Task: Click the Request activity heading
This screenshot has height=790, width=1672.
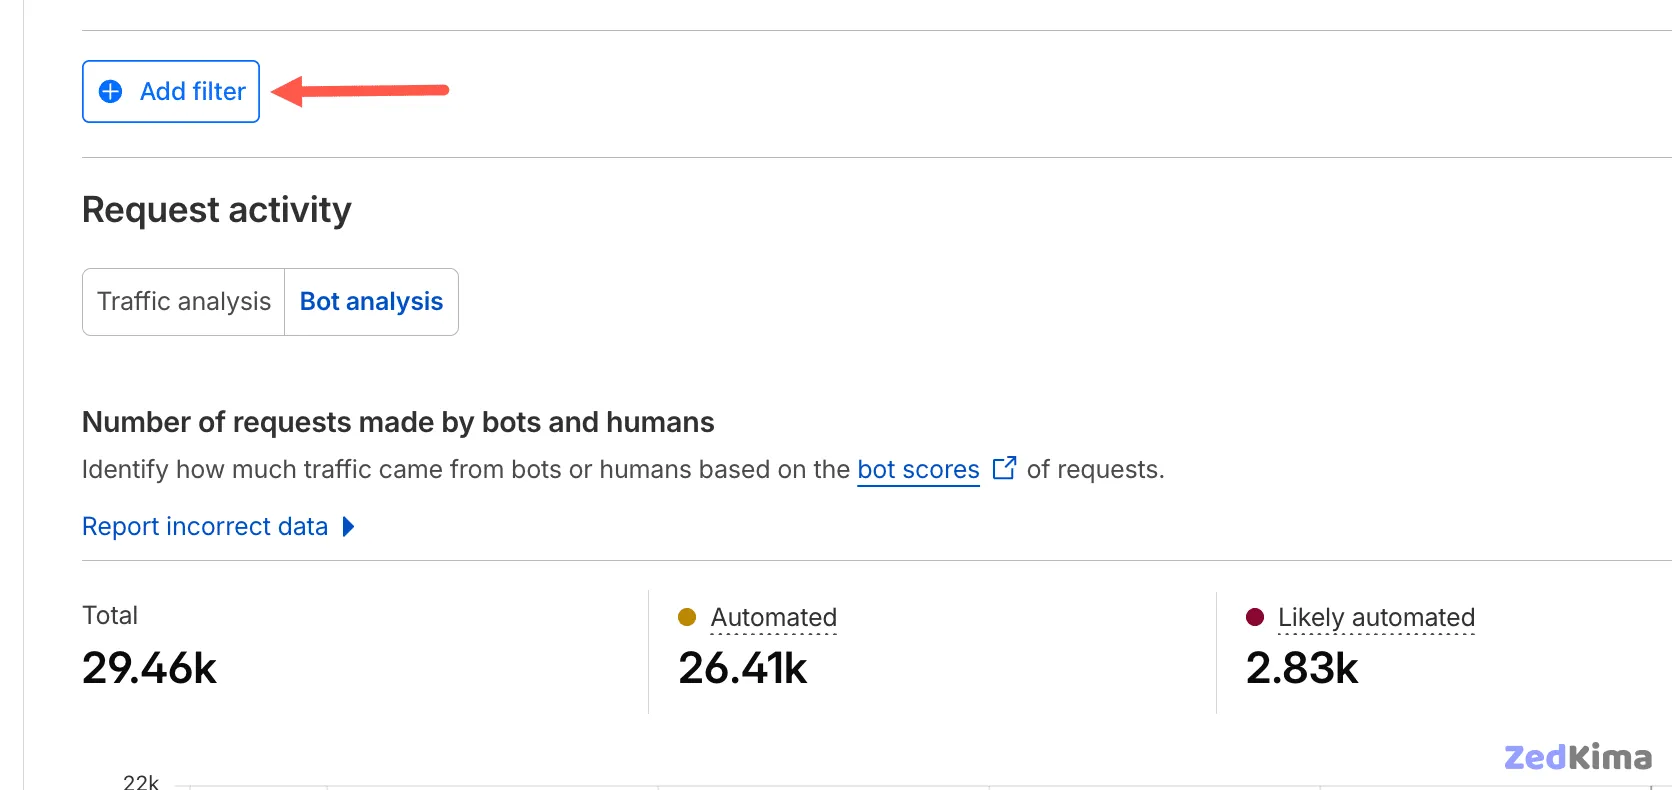Action: pyautogui.click(x=217, y=210)
